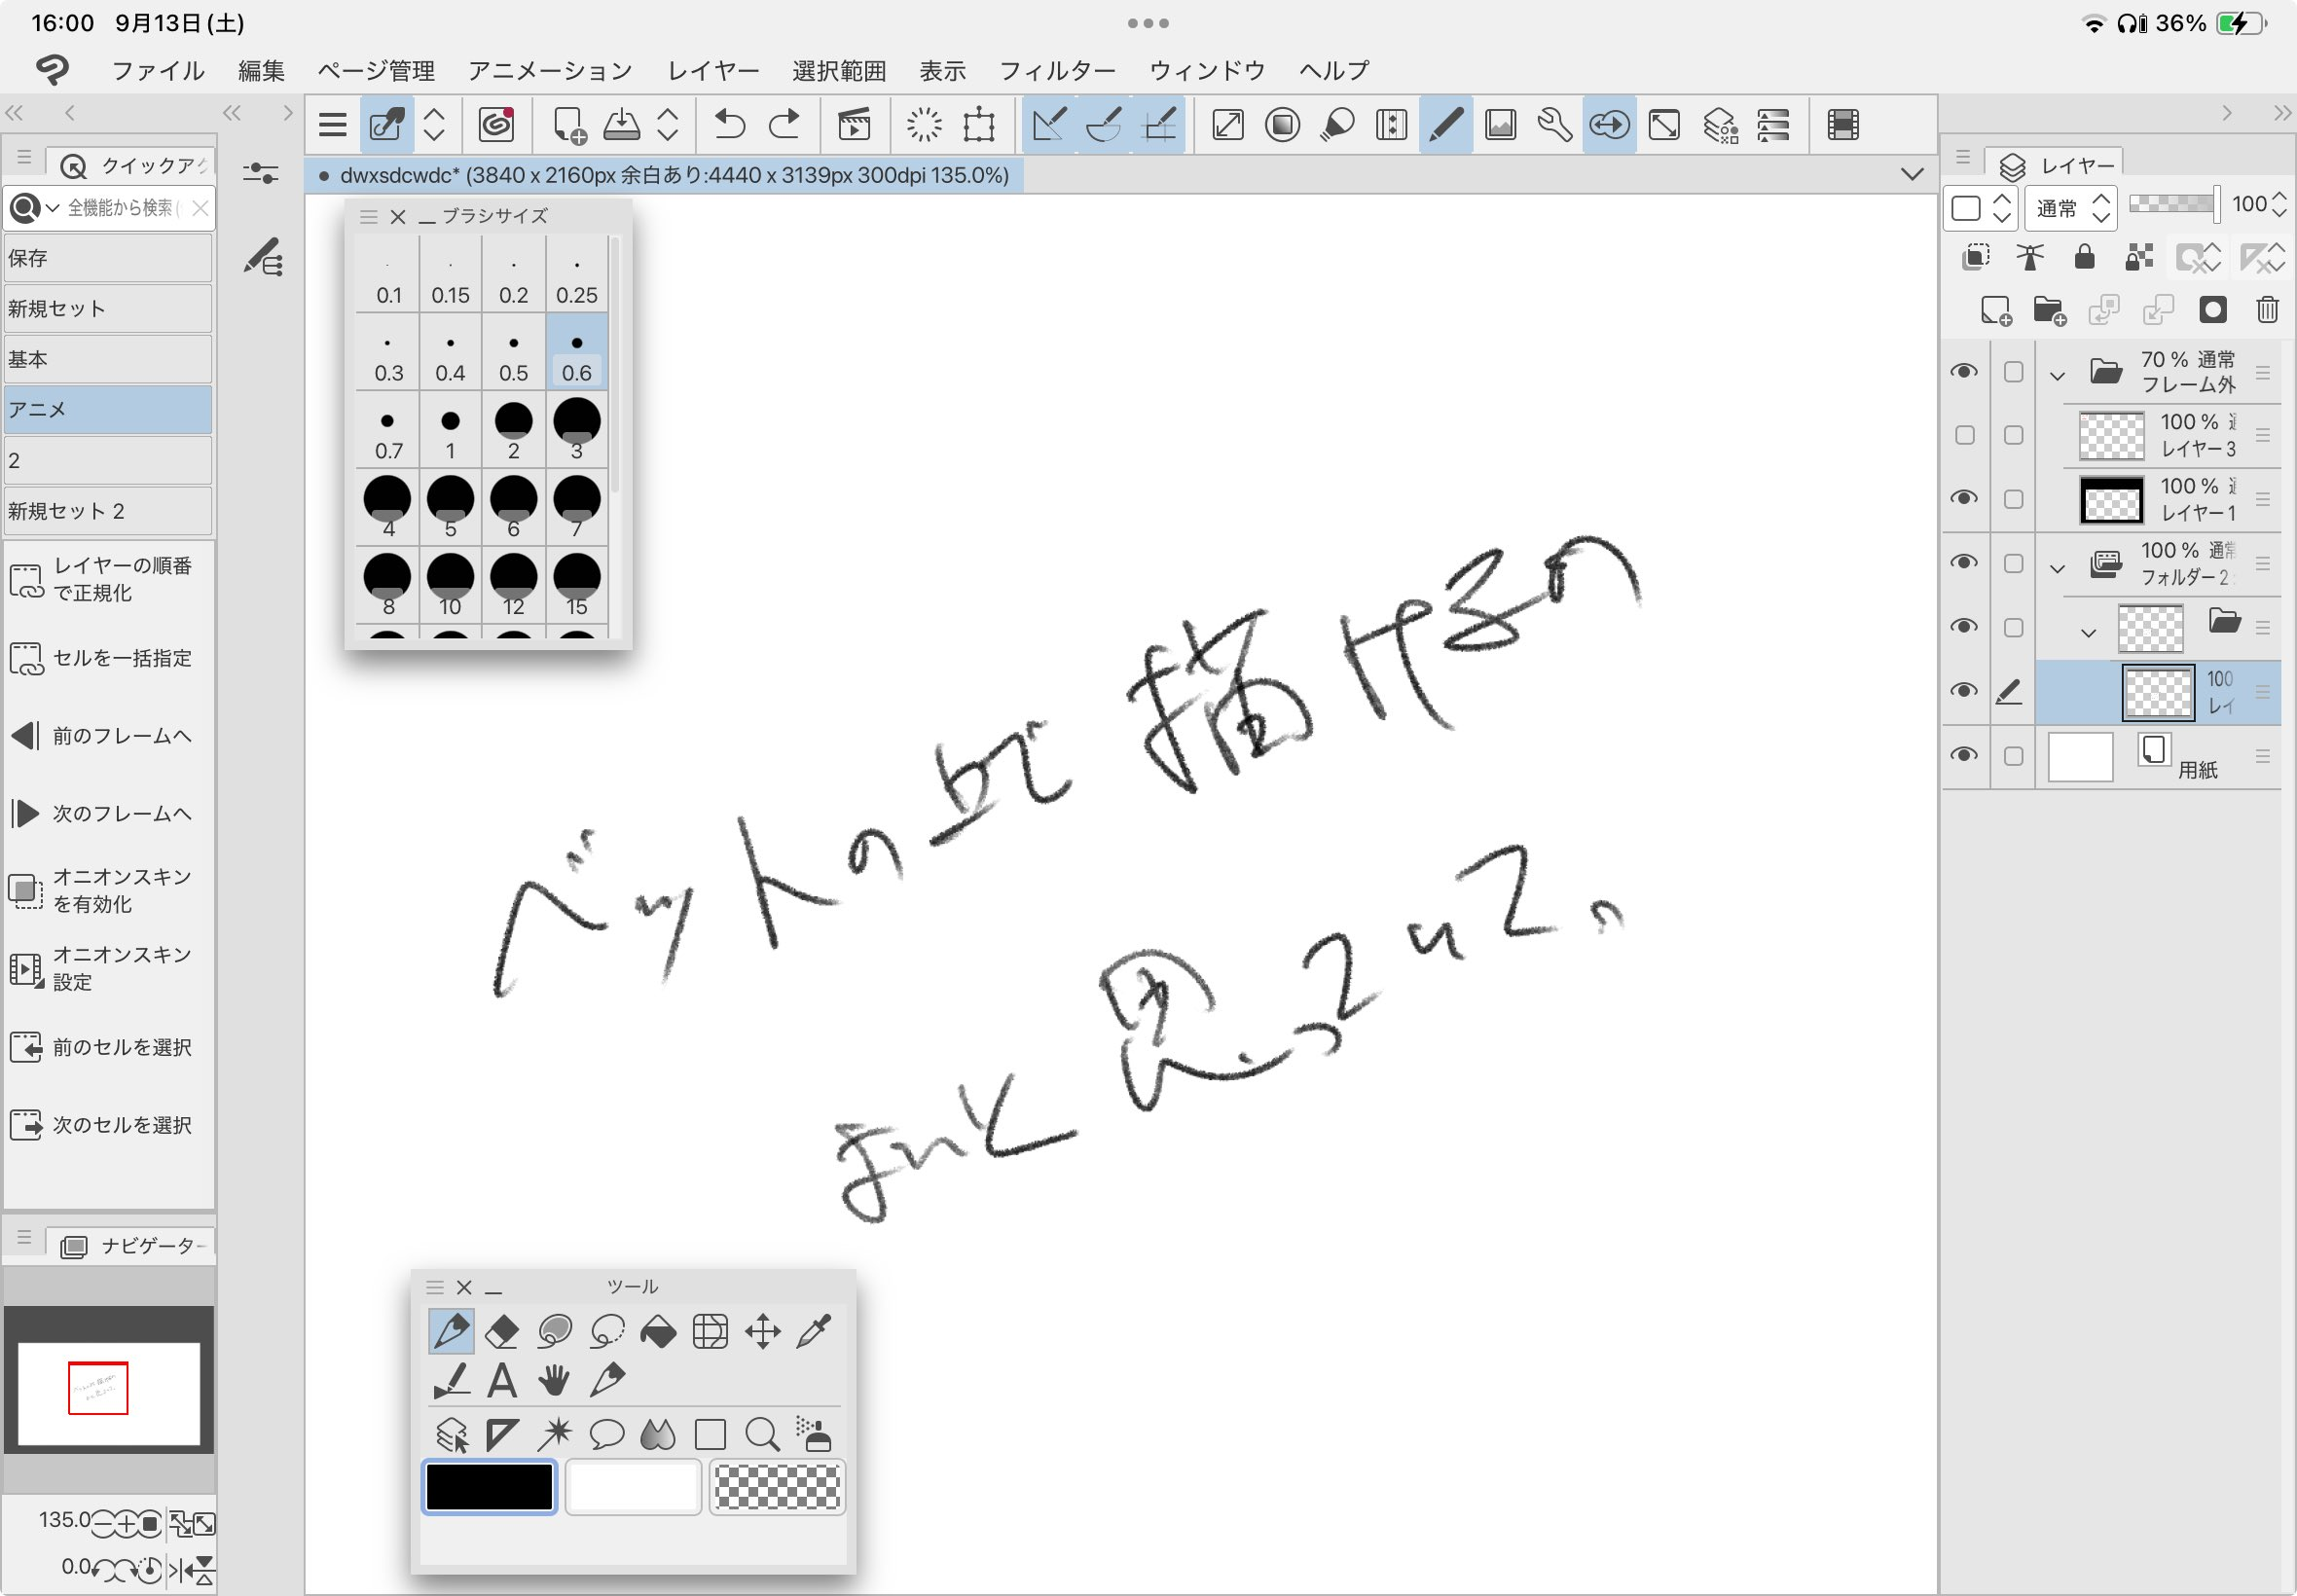
Task: Click the Undo arrow in toolbar
Action: coord(730,125)
